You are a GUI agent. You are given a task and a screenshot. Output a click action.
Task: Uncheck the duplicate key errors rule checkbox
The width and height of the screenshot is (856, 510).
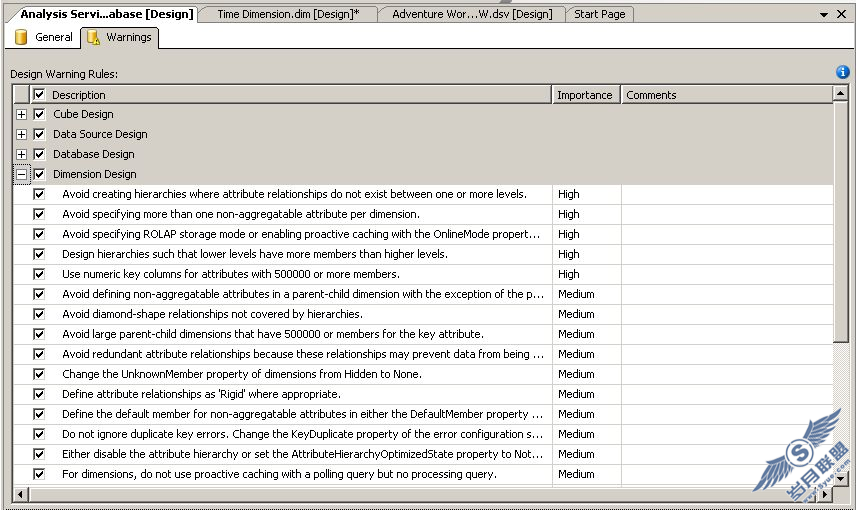(x=39, y=434)
